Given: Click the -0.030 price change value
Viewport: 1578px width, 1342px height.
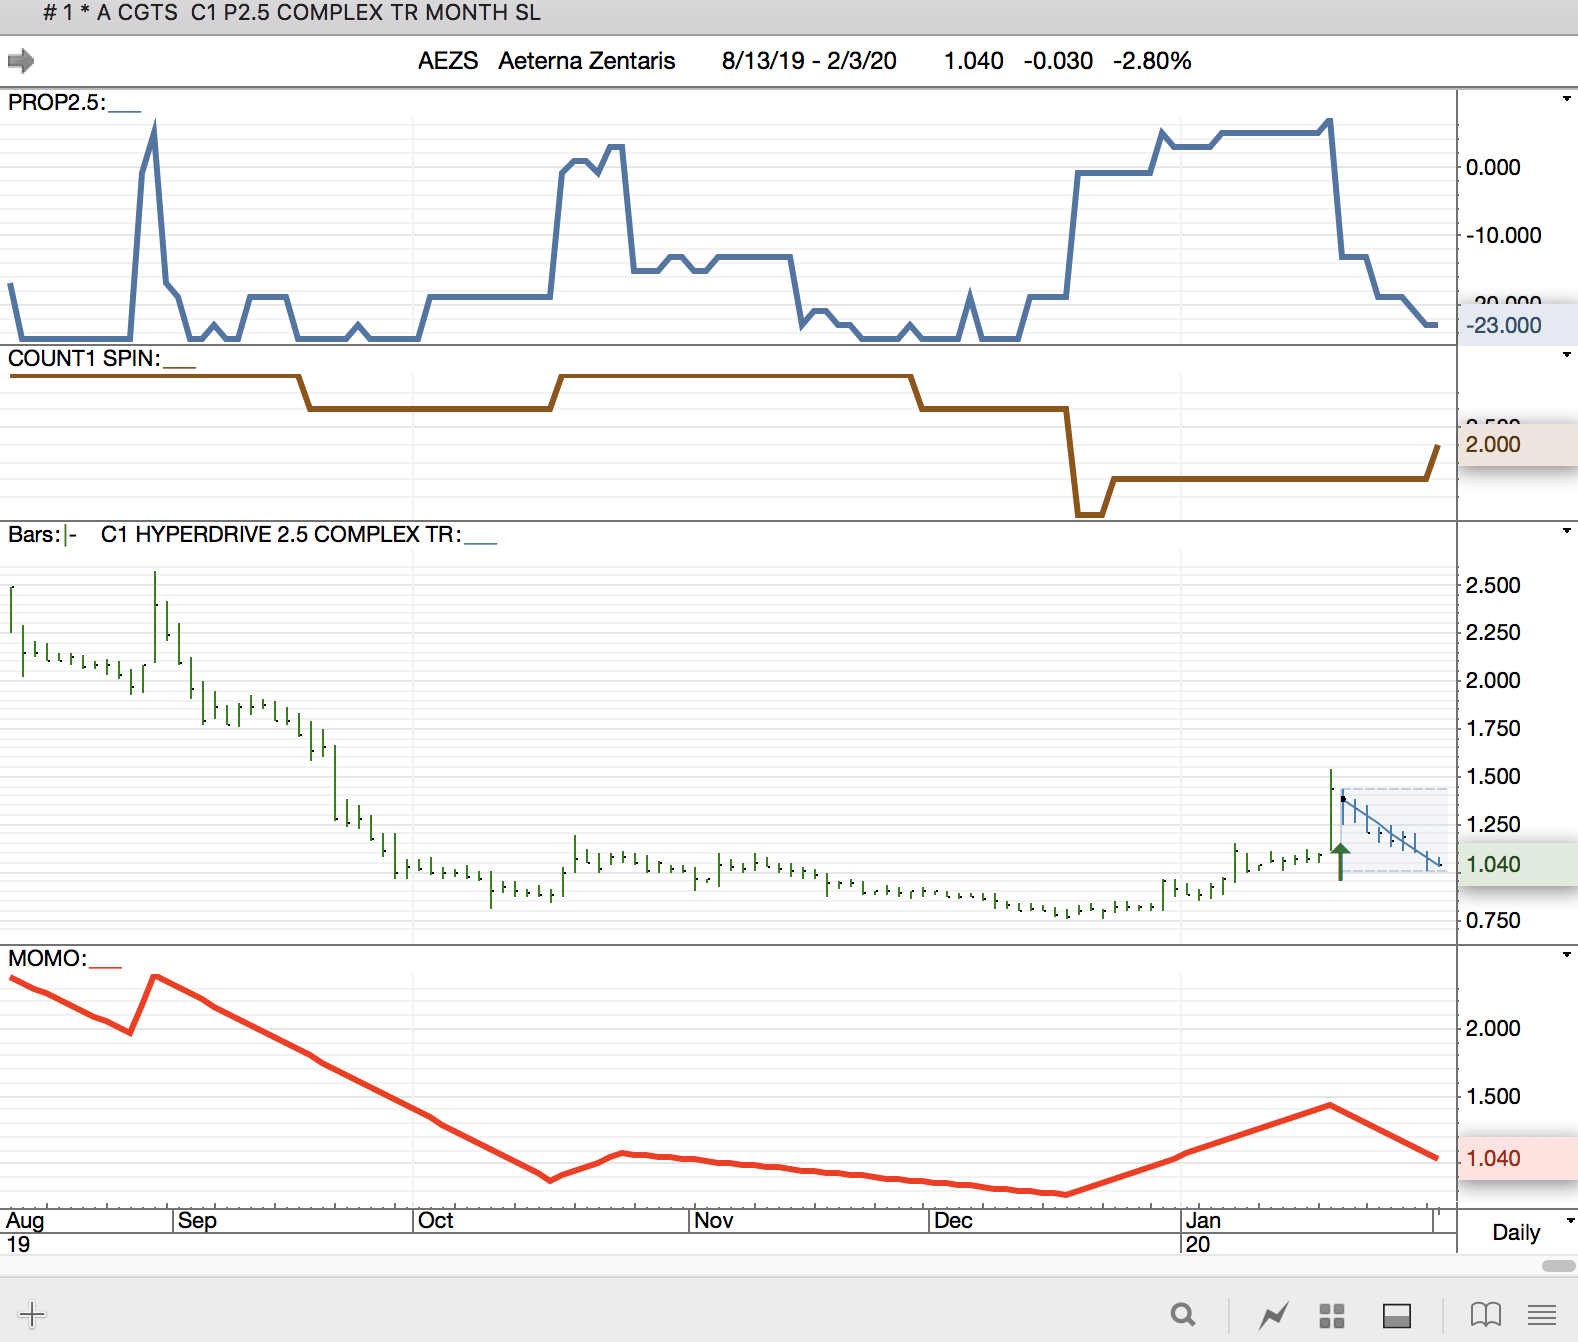Looking at the screenshot, I should click(1058, 61).
